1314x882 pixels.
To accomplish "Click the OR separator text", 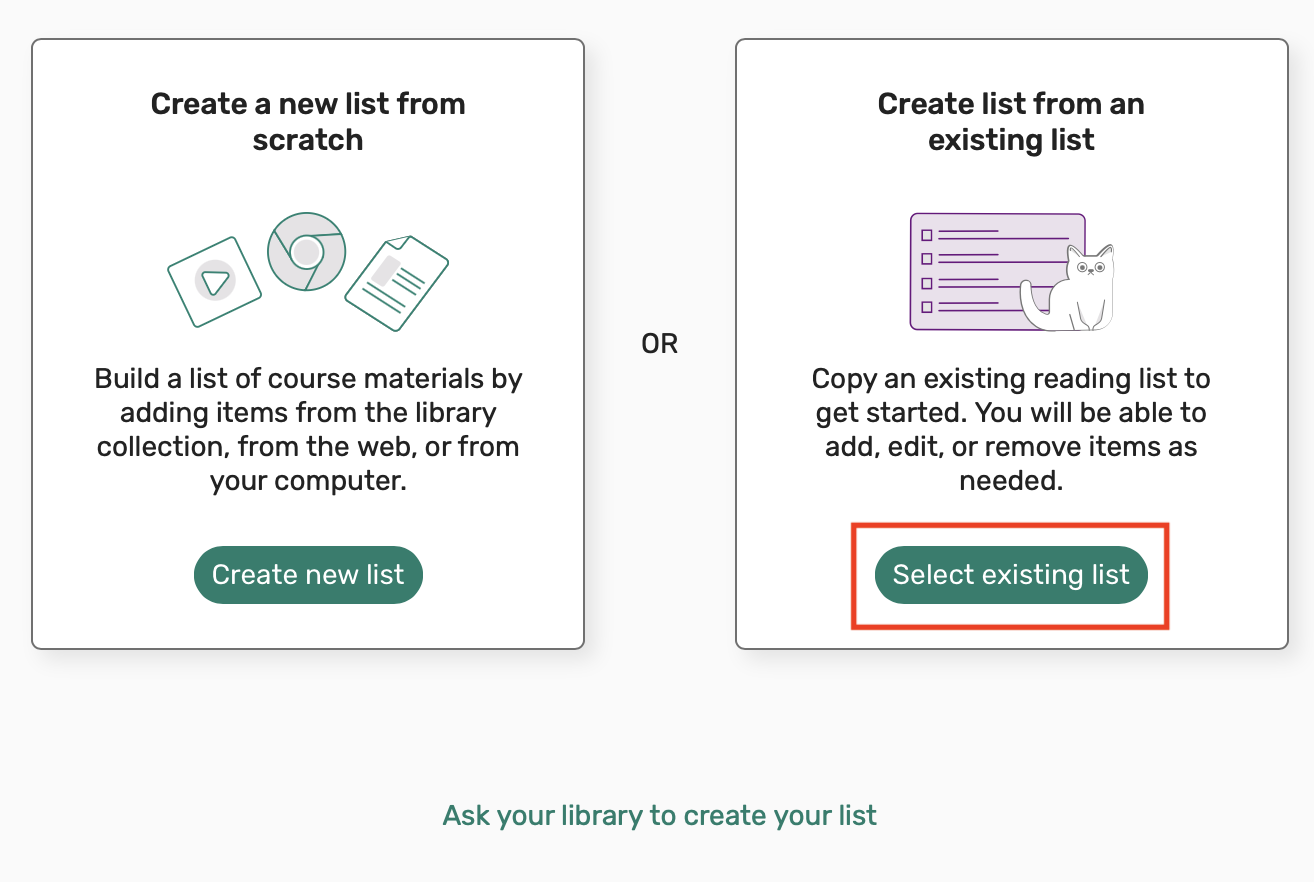I will click(659, 344).
